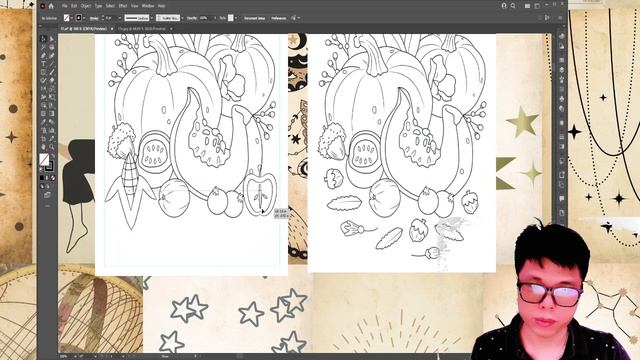Viewport: 640px width, 360px height.
Task: Click the Document Setup button
Action: 254,18
